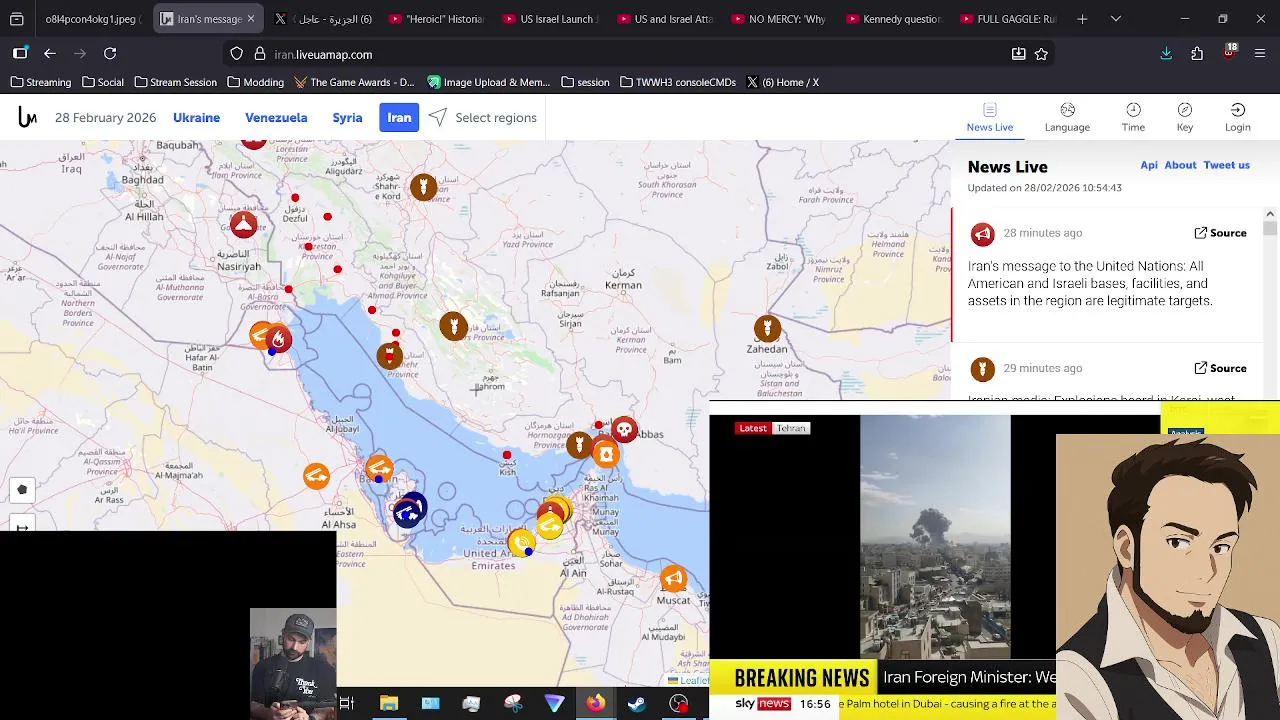
Task: Click the news feed scrollbar thumb
Action: [x=1270, y=228]
